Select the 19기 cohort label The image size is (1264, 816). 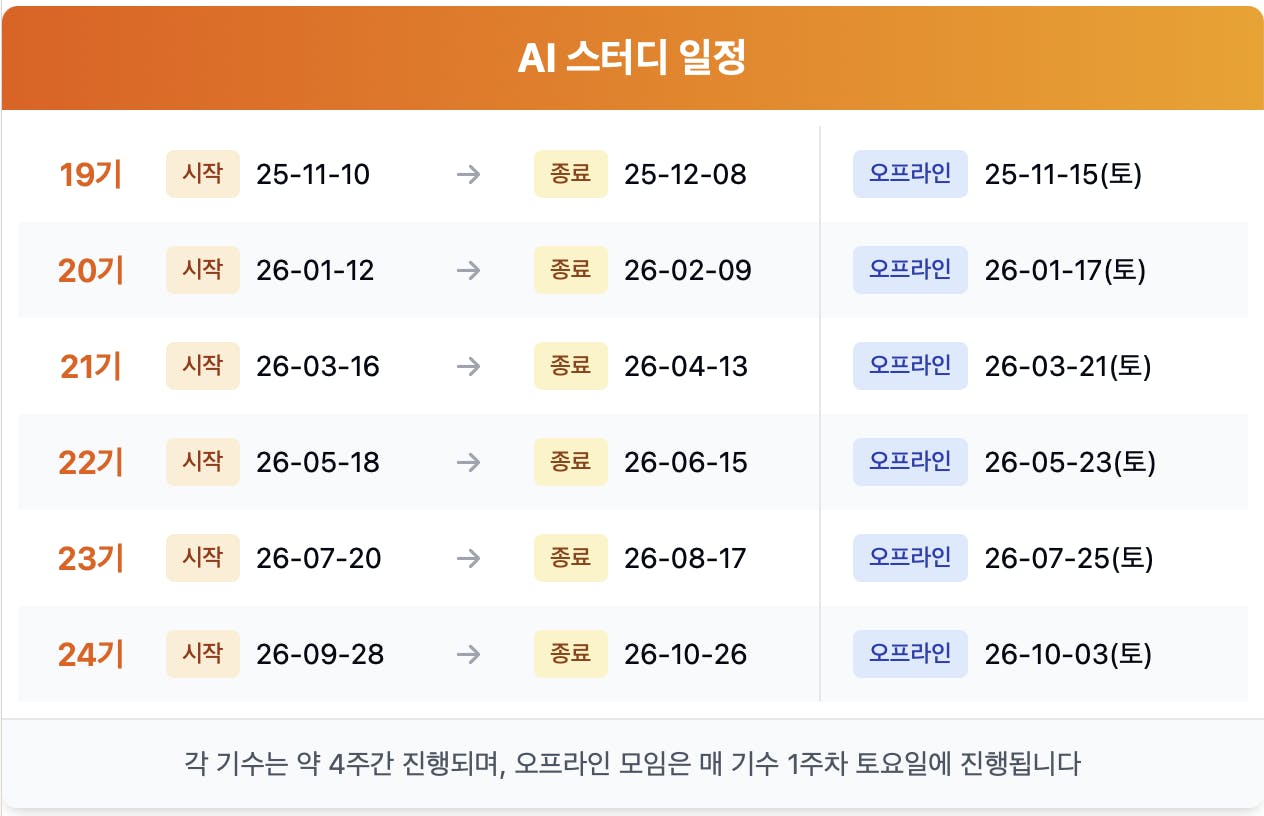click(91, 175)
